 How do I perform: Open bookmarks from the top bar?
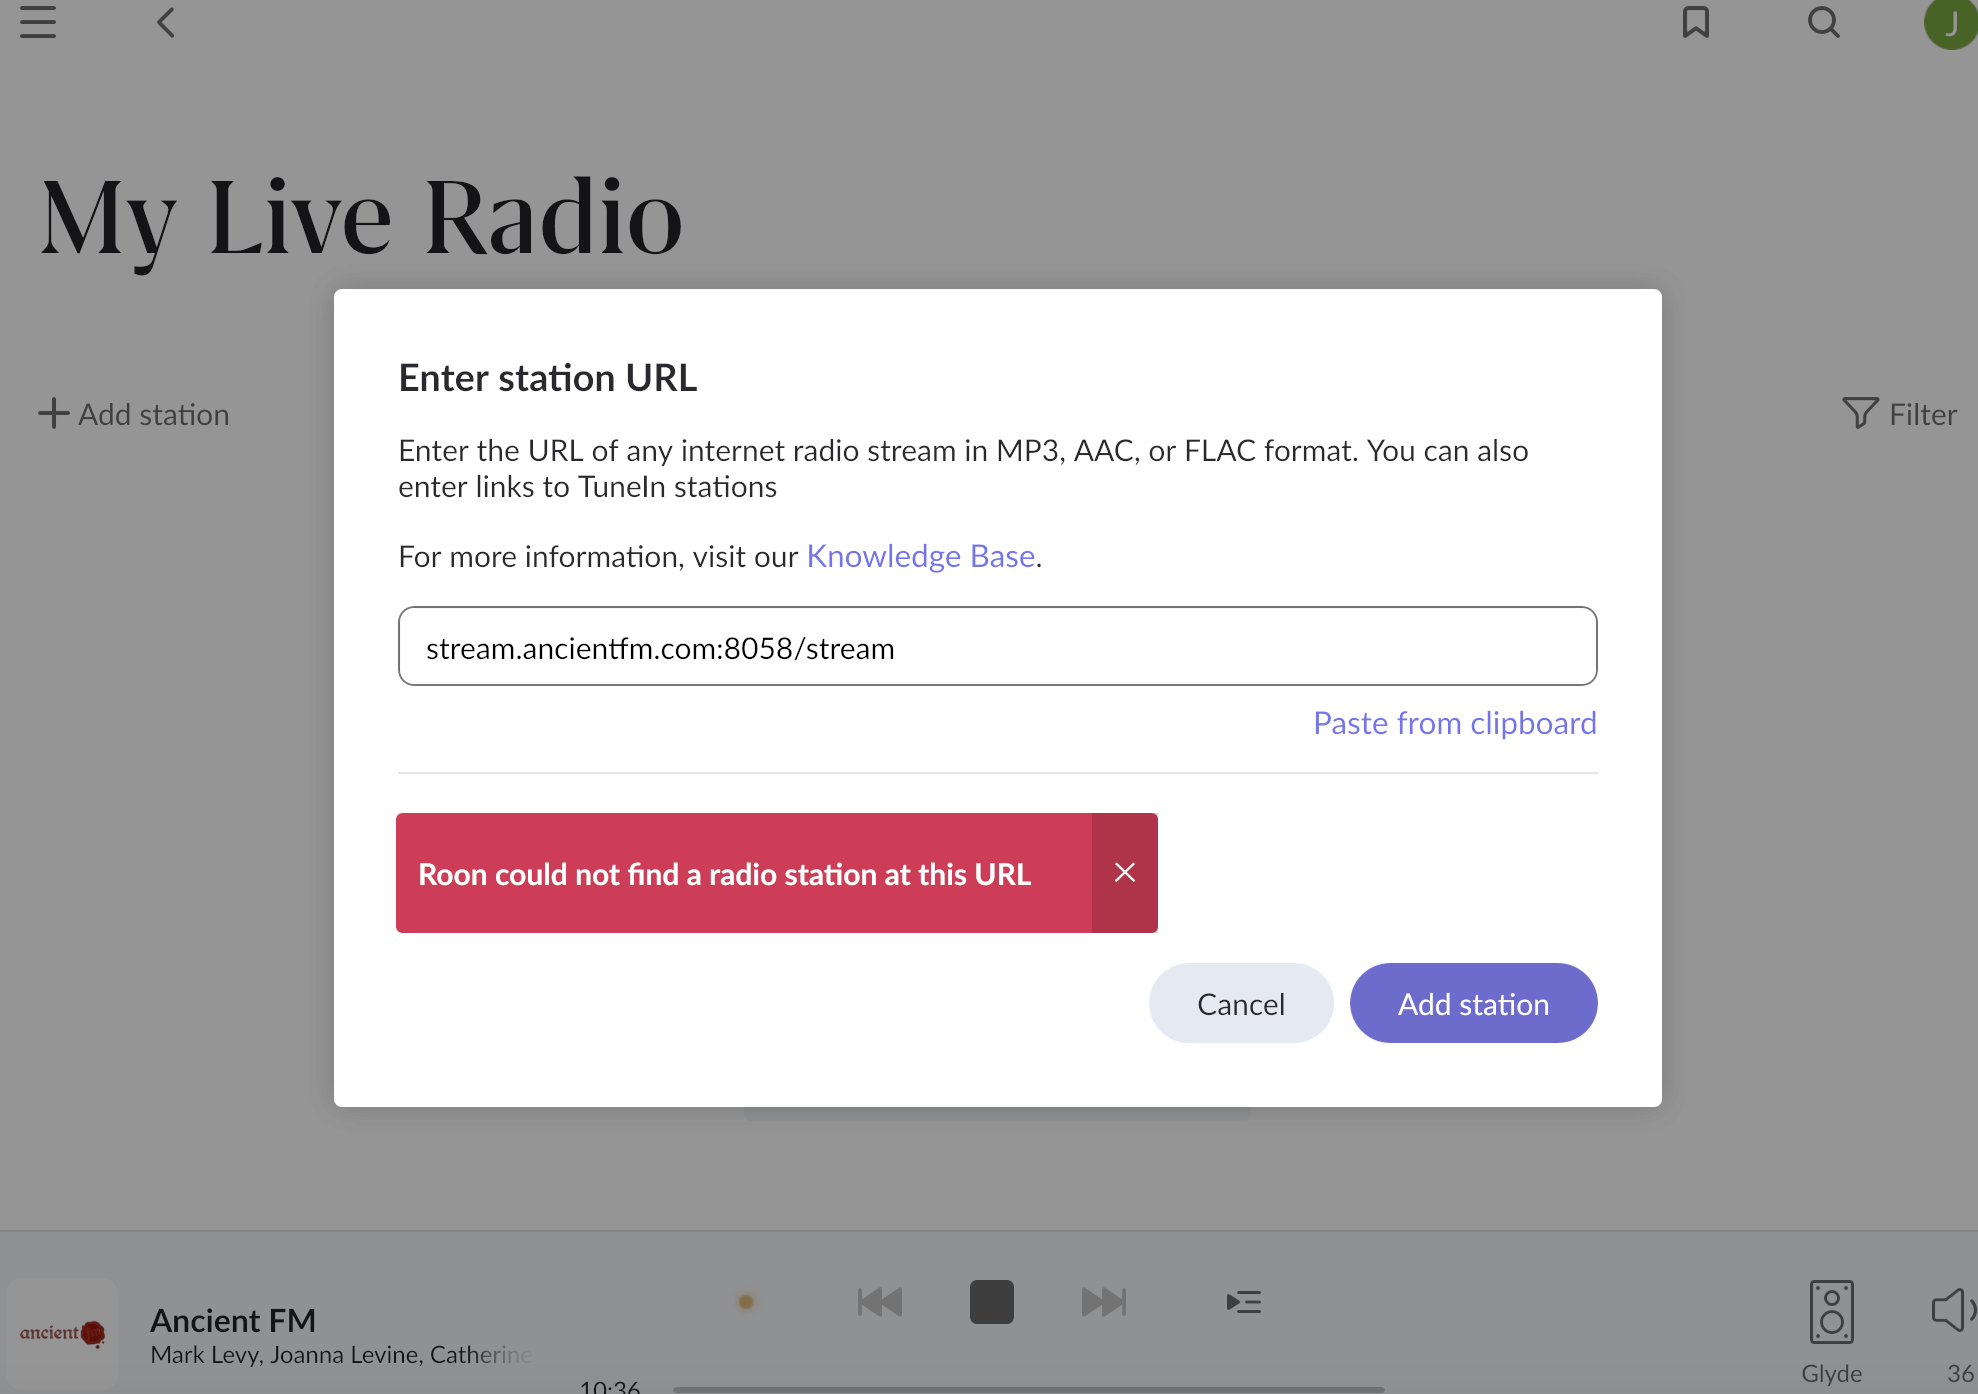point(1696,22)
